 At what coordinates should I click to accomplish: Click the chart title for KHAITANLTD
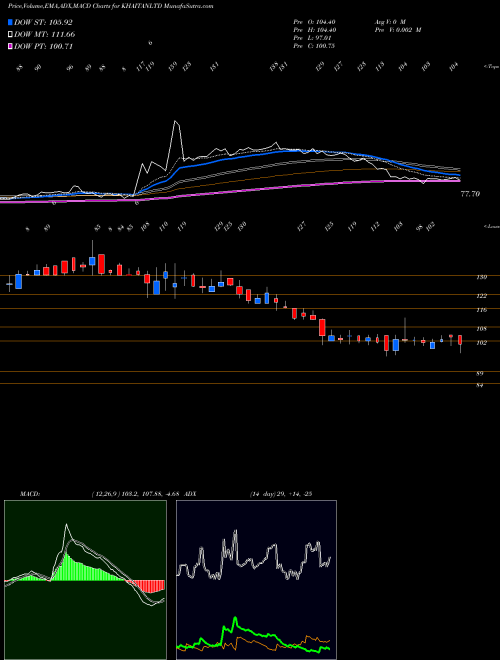[110, 6]
